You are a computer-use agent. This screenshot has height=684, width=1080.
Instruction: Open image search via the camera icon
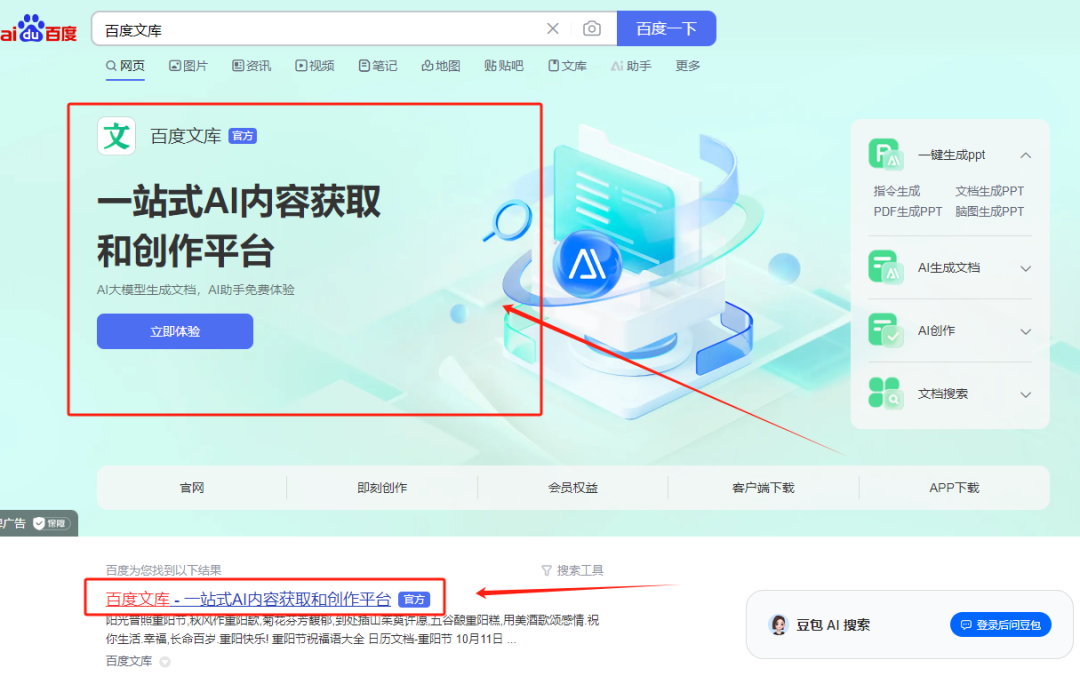(592, 29)
